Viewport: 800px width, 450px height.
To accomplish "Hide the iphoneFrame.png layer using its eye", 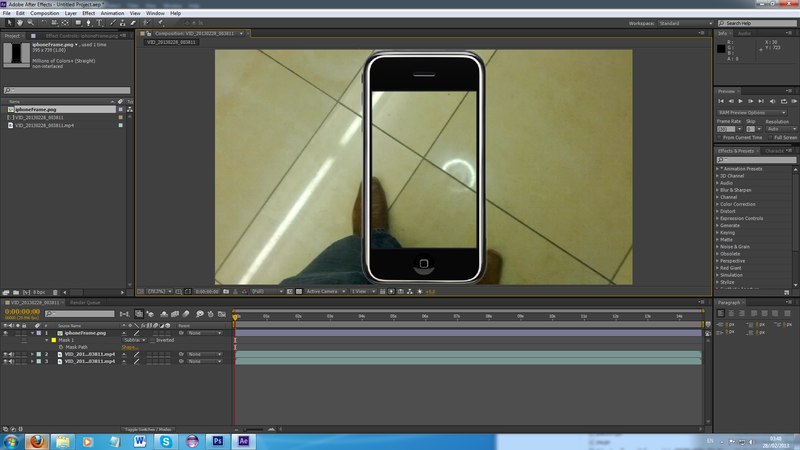I will click(6, 333).
